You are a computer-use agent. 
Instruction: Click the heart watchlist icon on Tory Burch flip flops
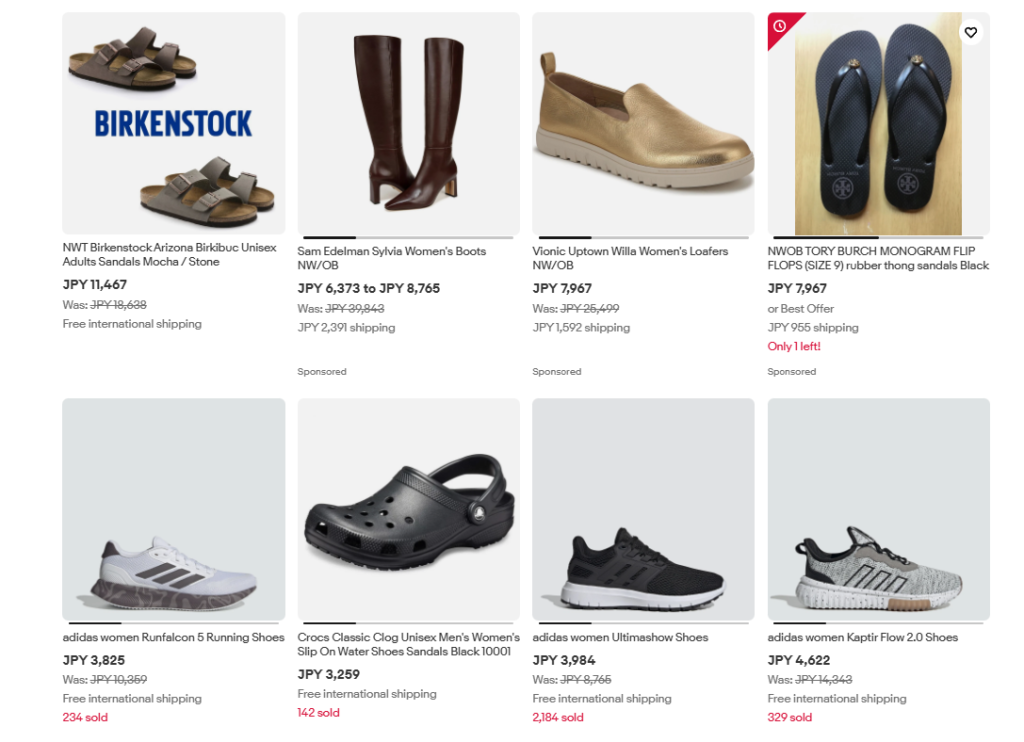coord(971,32)
